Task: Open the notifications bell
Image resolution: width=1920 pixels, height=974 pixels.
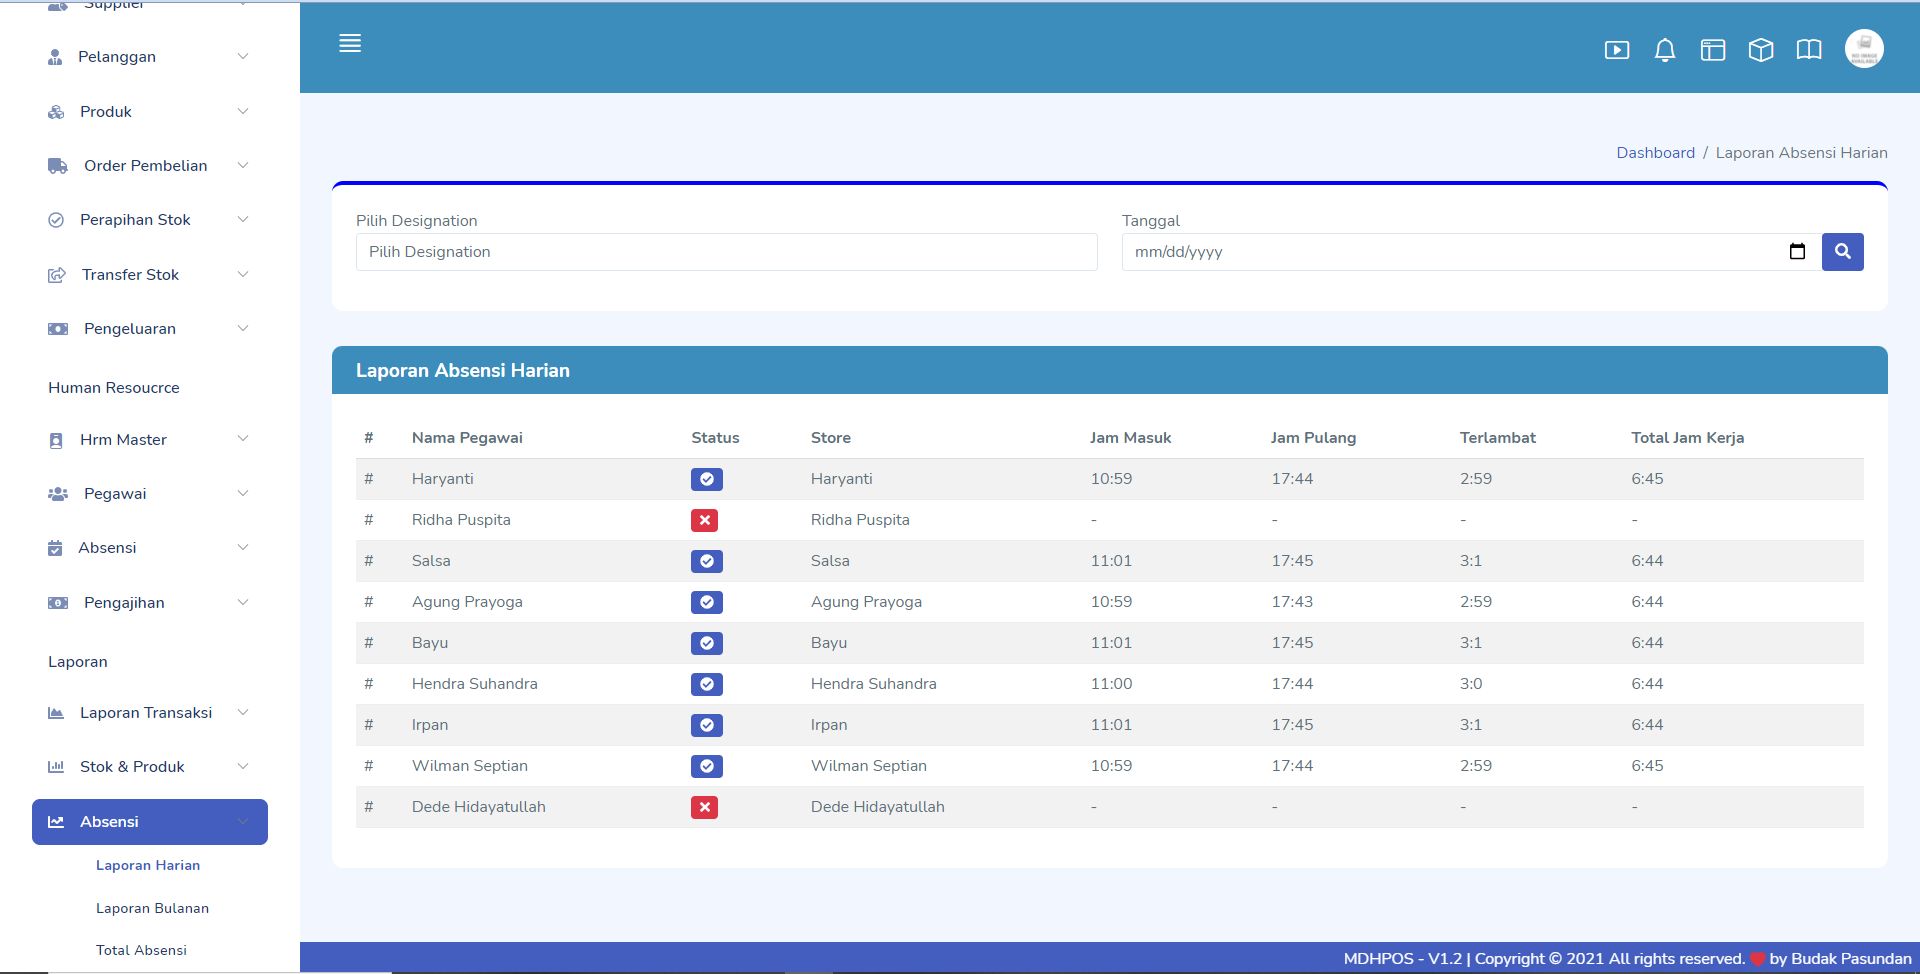Action: click(1664, 50)
